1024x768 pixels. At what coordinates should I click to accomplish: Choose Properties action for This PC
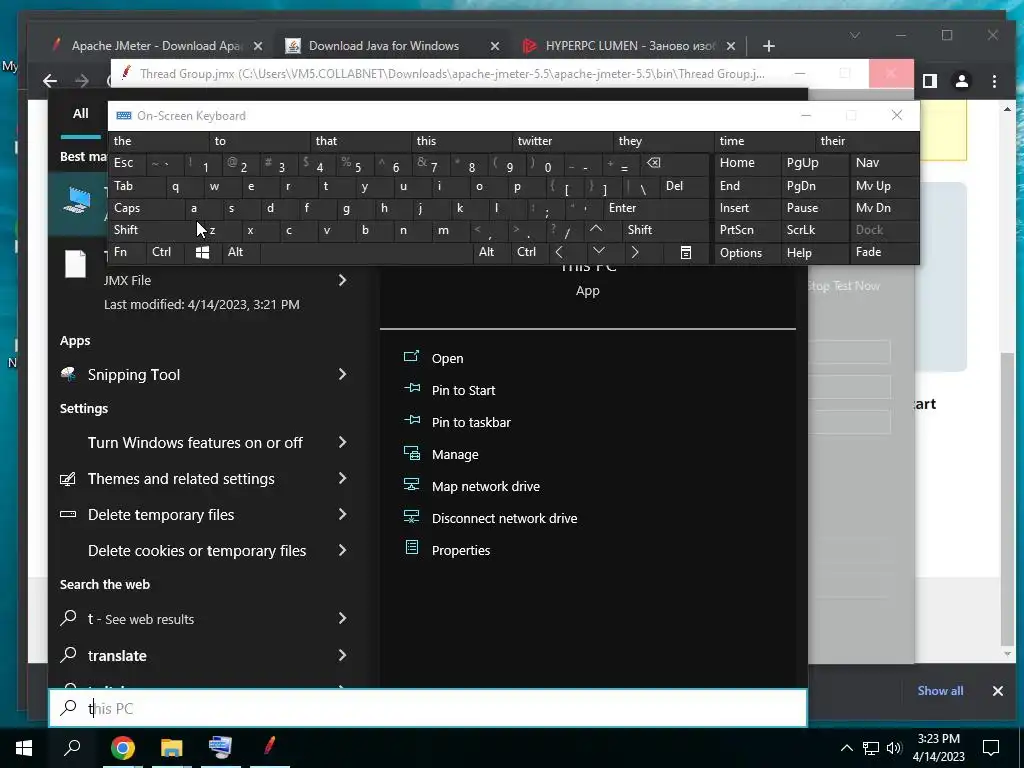(x=460, y=551)
